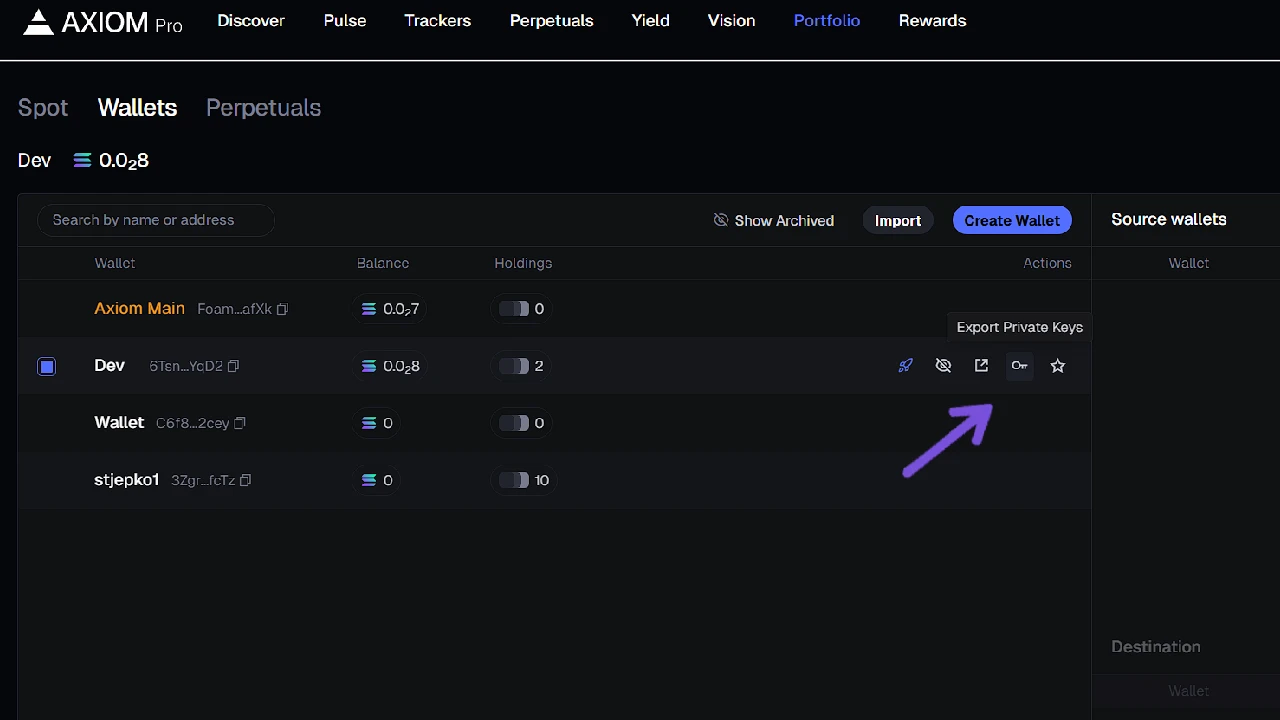Viewport: 1280px width, 720px height.
Task: Click the Solana balance icon next to Dev
Action: [82, 160]
